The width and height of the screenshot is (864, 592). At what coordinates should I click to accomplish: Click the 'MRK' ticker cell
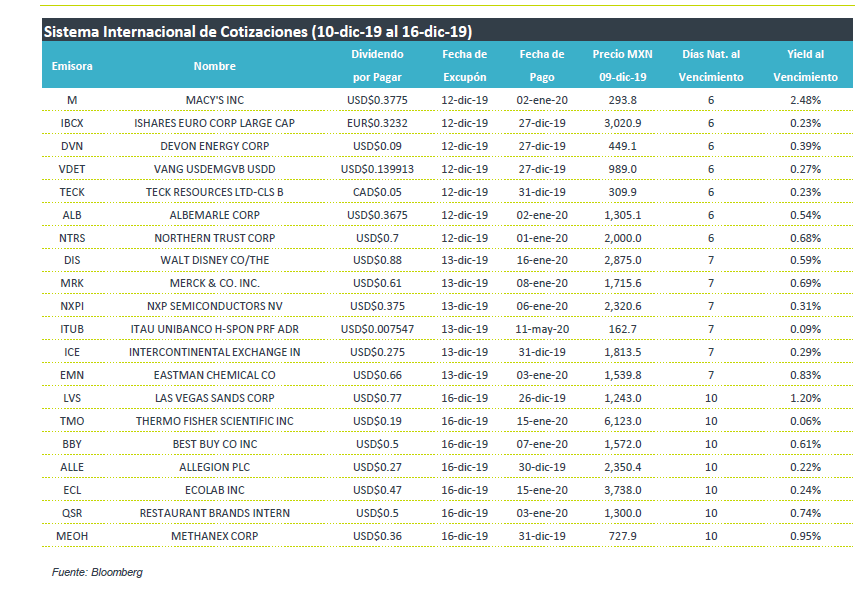coord(72,283)
